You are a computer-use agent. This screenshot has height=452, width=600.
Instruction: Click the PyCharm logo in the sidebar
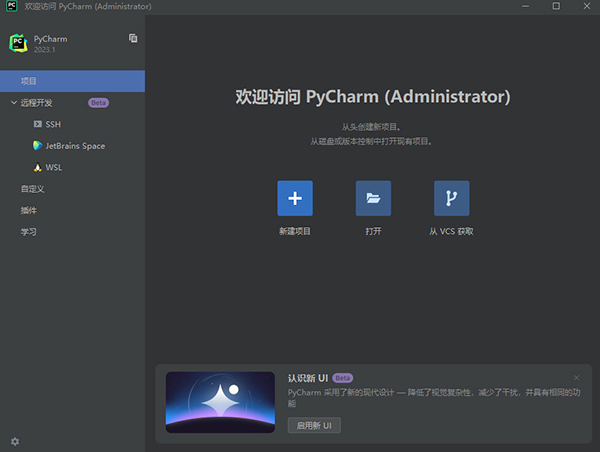coord(18,42)
